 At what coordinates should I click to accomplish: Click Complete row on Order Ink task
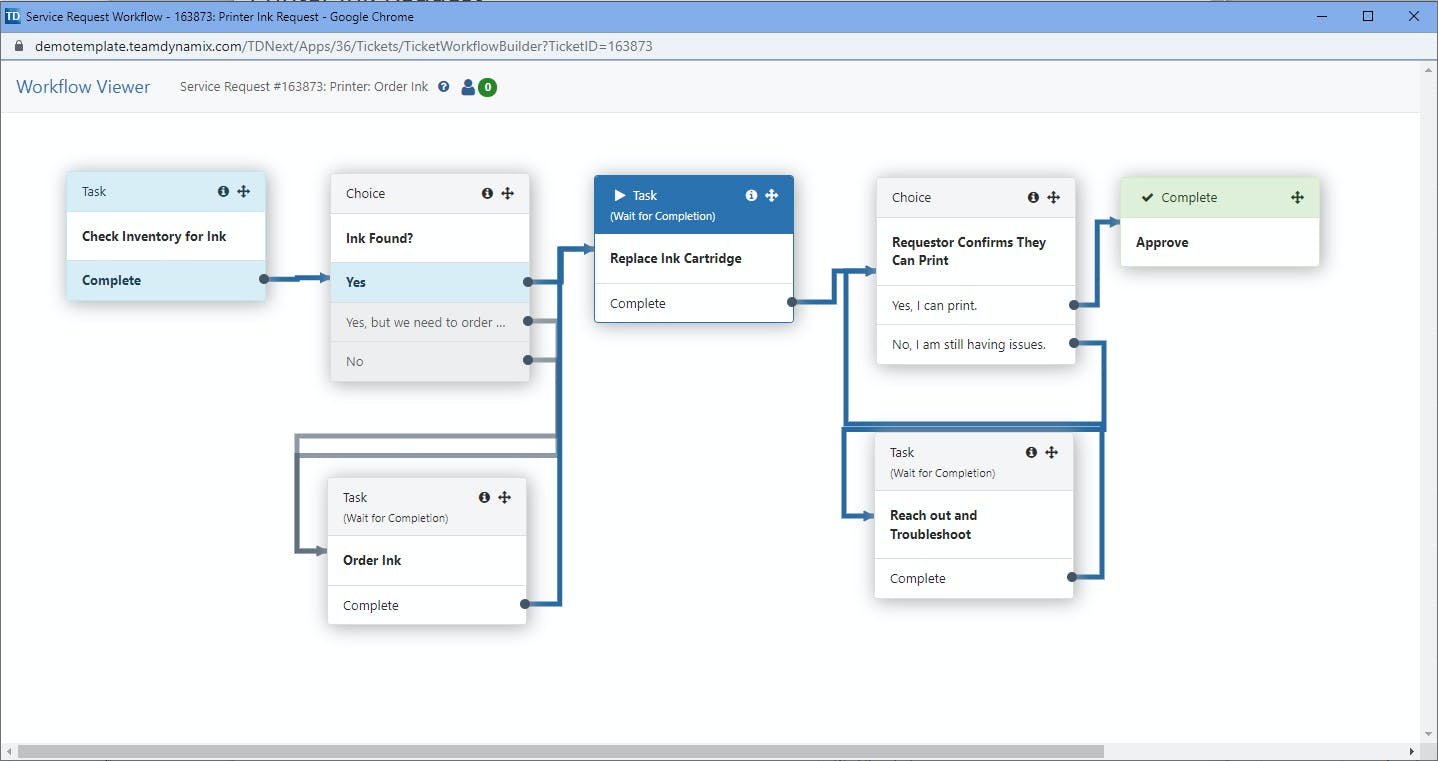(x=427, y=605)
